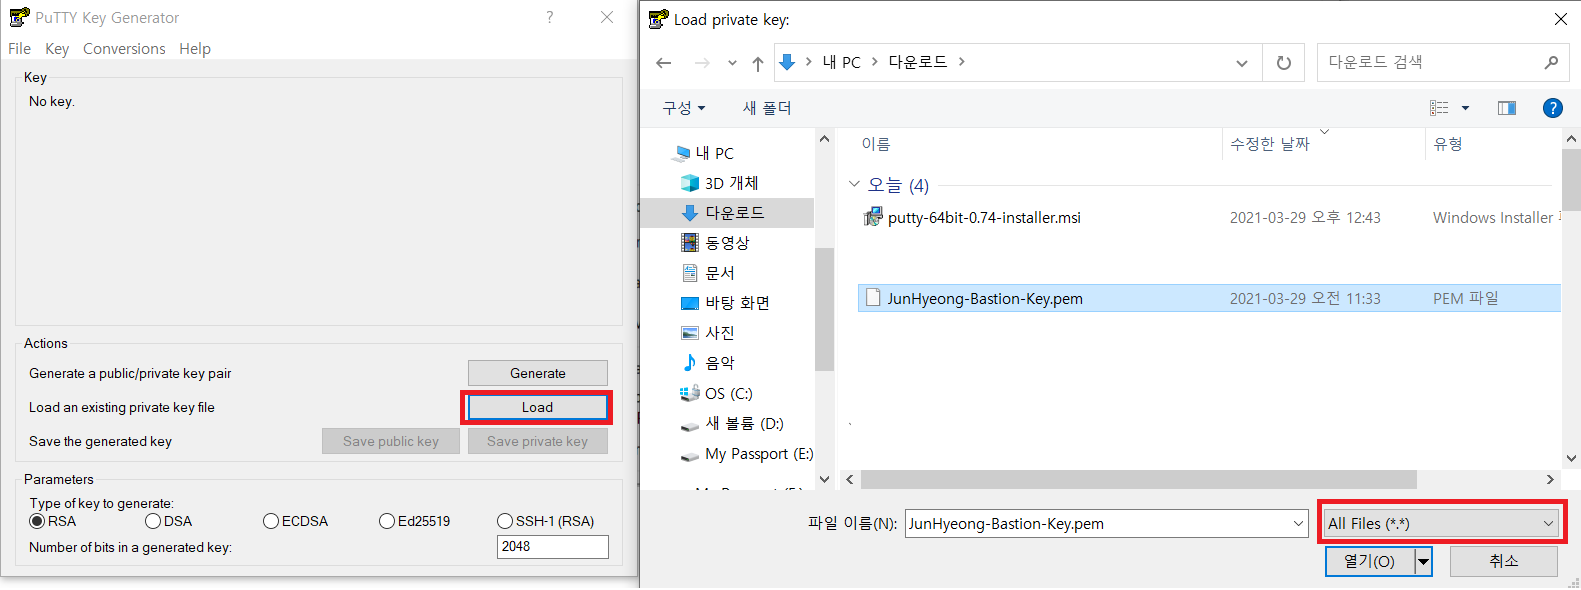1581x590 pixels.
Task: Click the putty installer msi file icon
Action: pos(873,217)
